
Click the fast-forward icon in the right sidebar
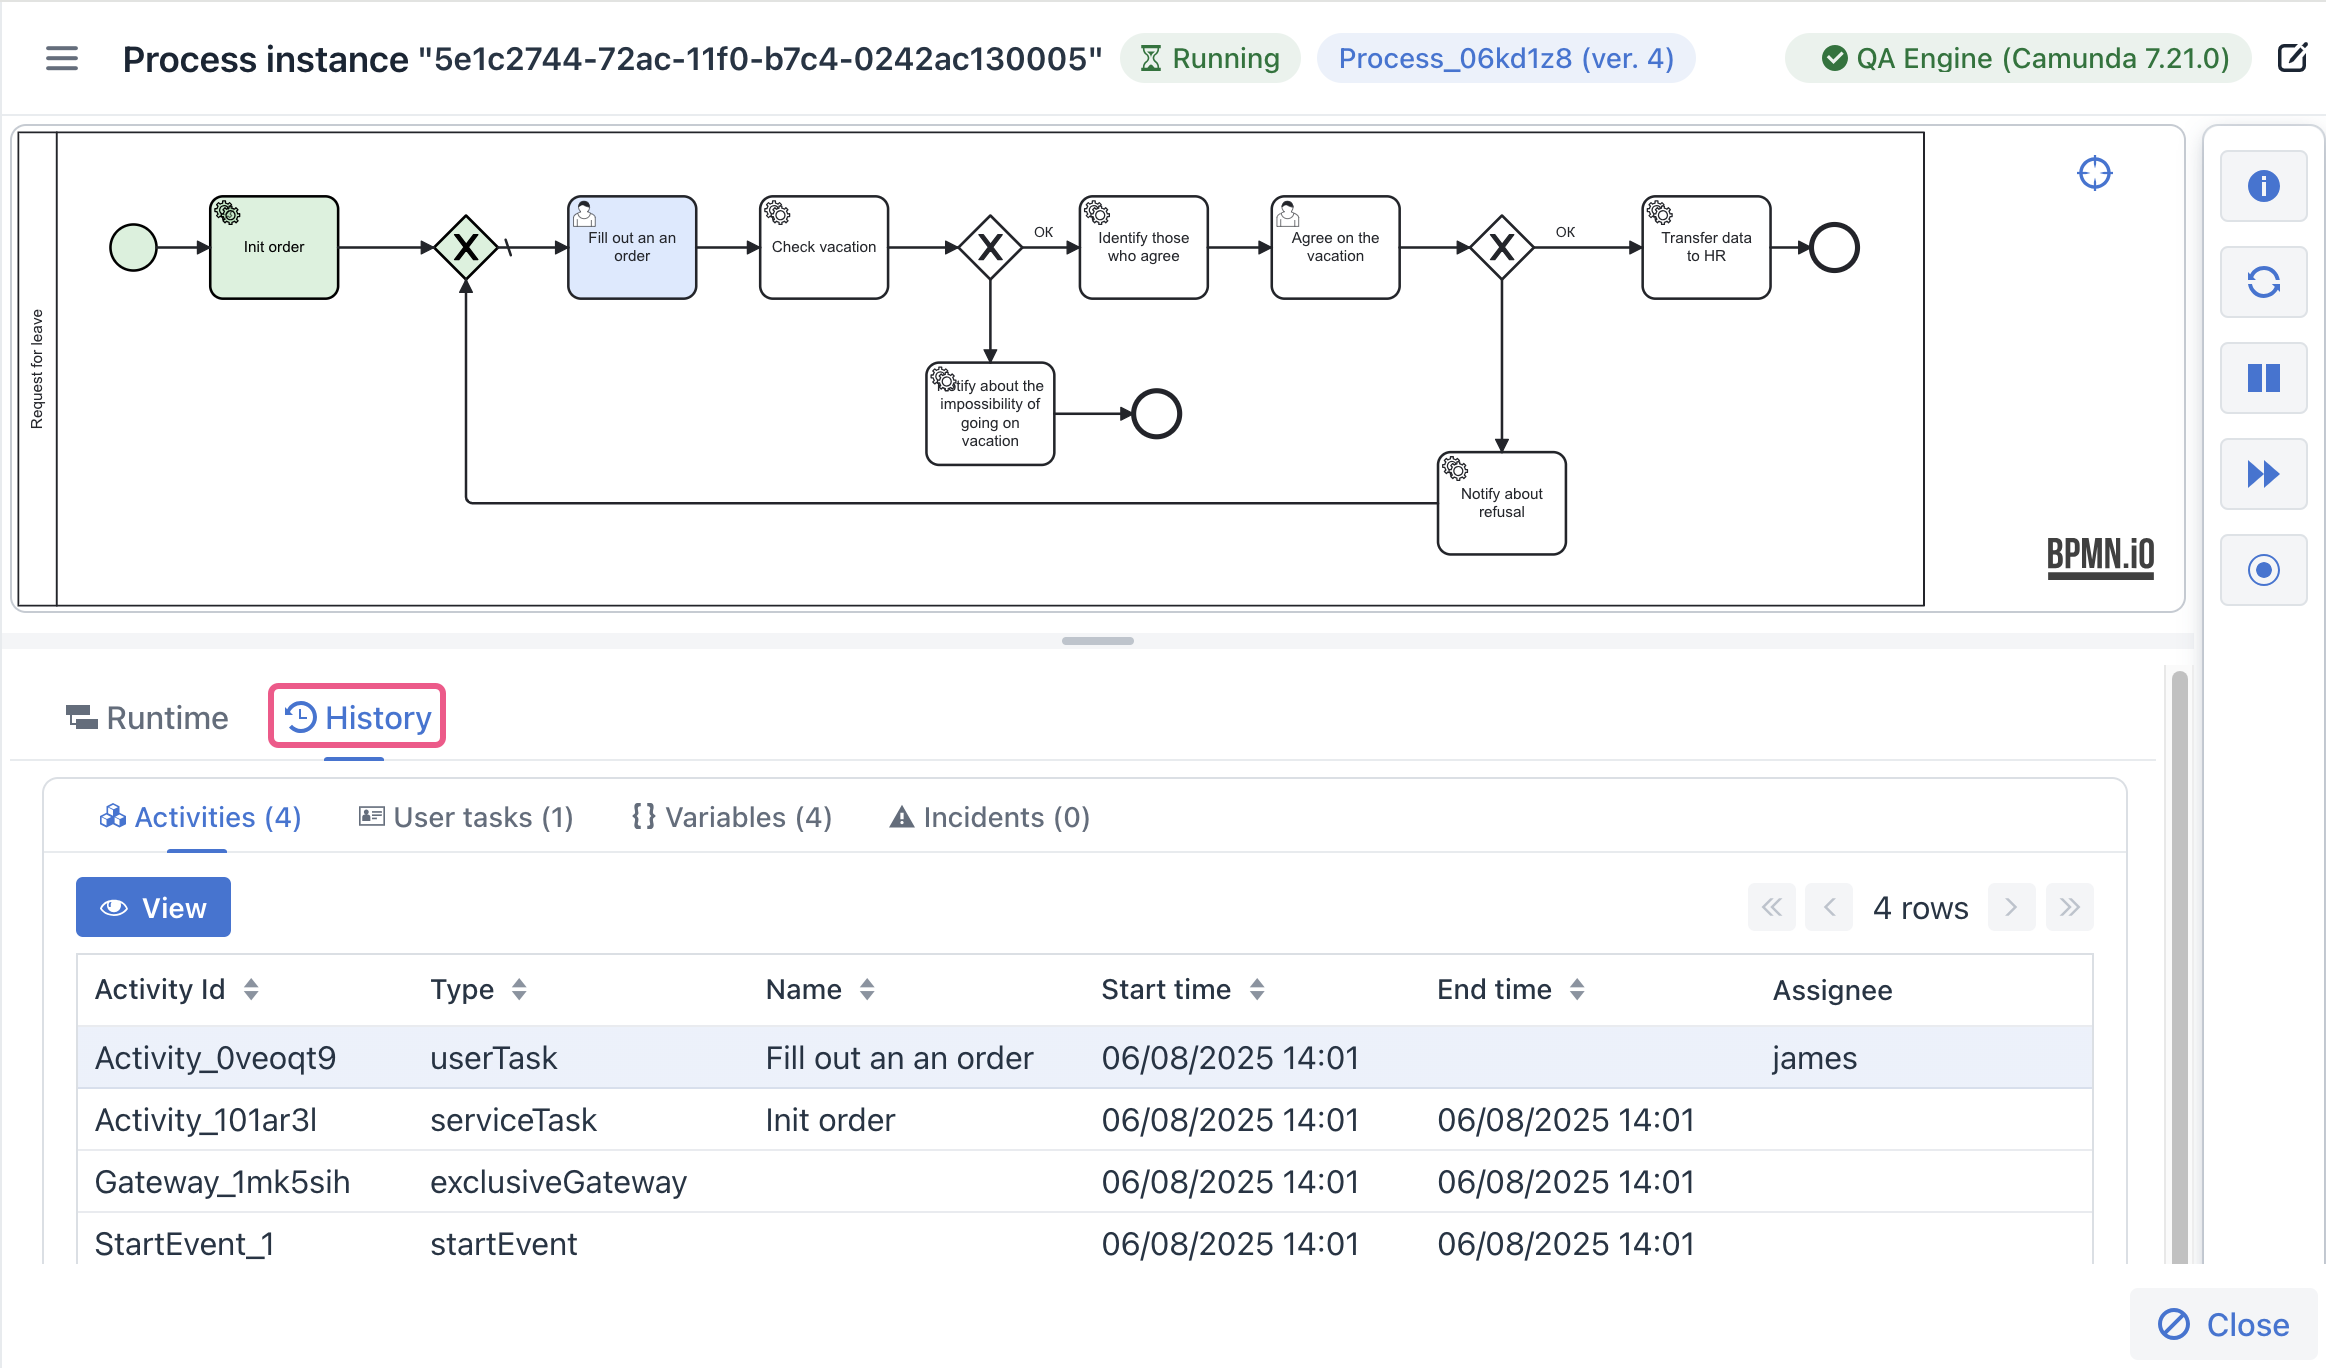click(2264, 474)
